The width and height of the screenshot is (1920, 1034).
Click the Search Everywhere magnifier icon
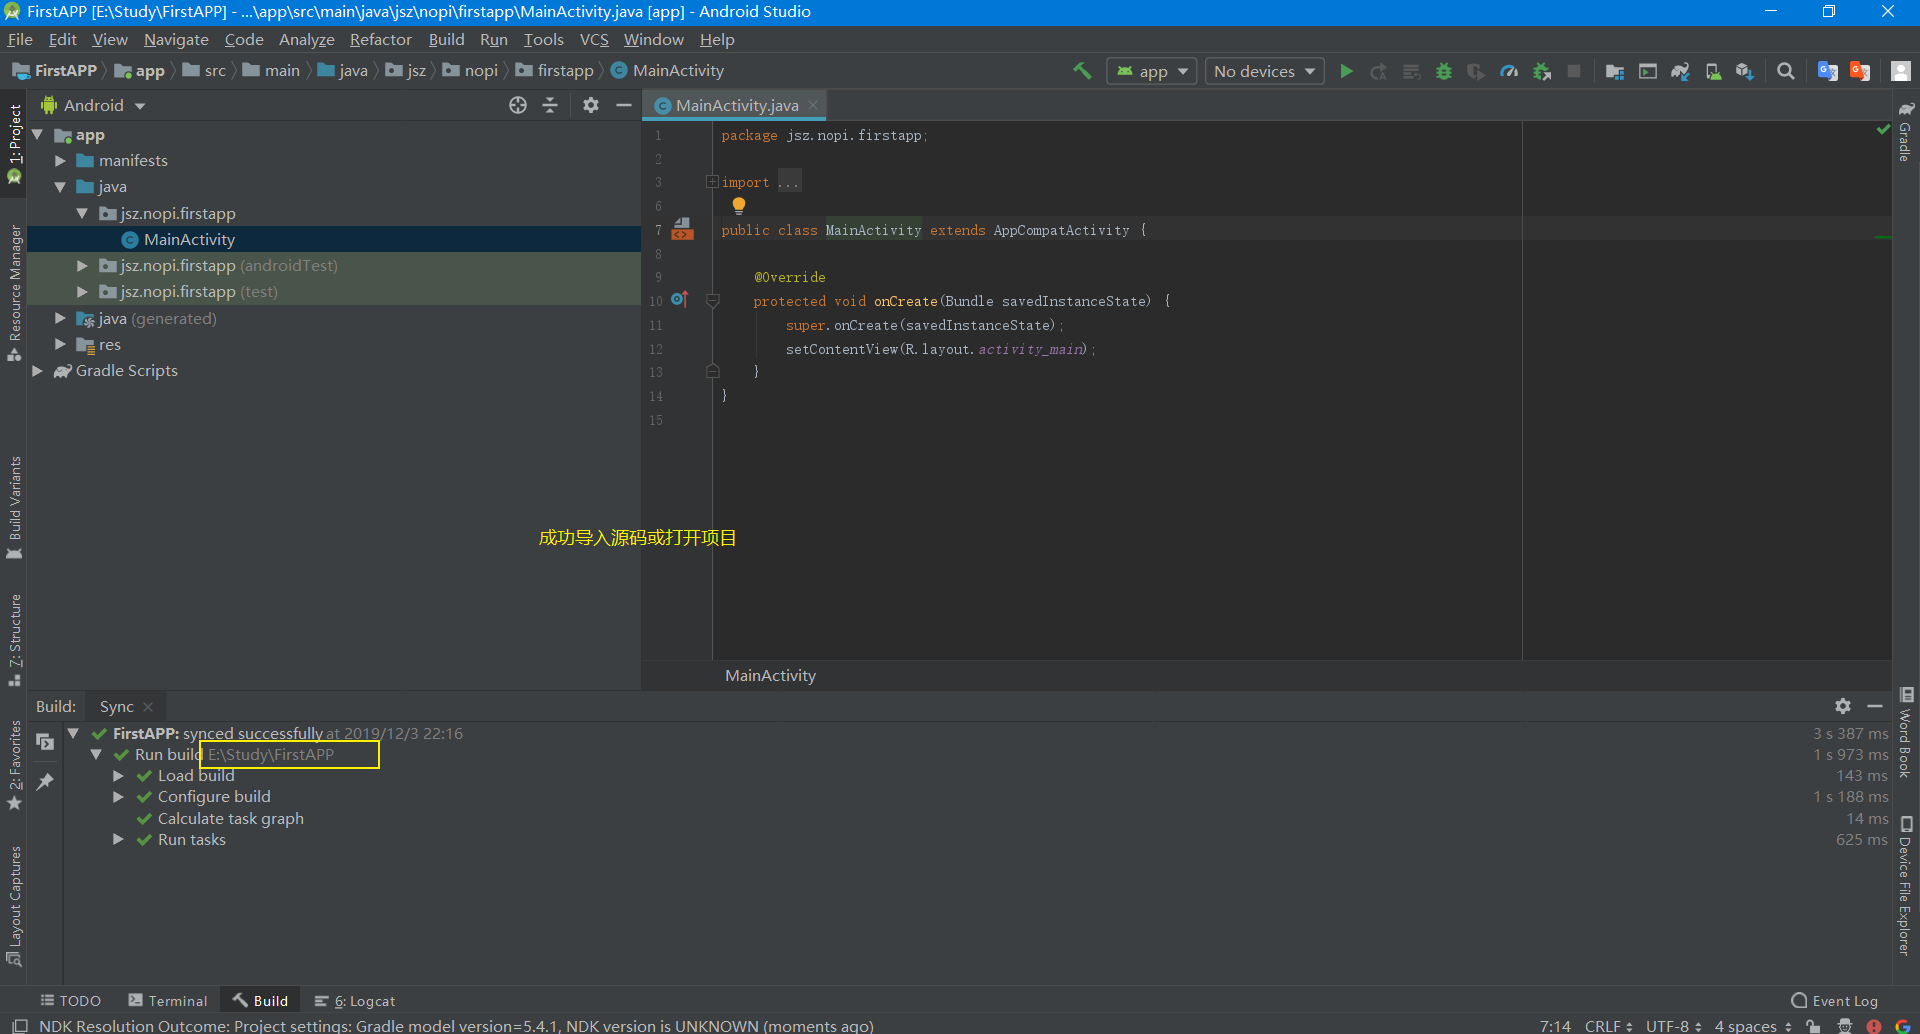[x=1785, y=71]
